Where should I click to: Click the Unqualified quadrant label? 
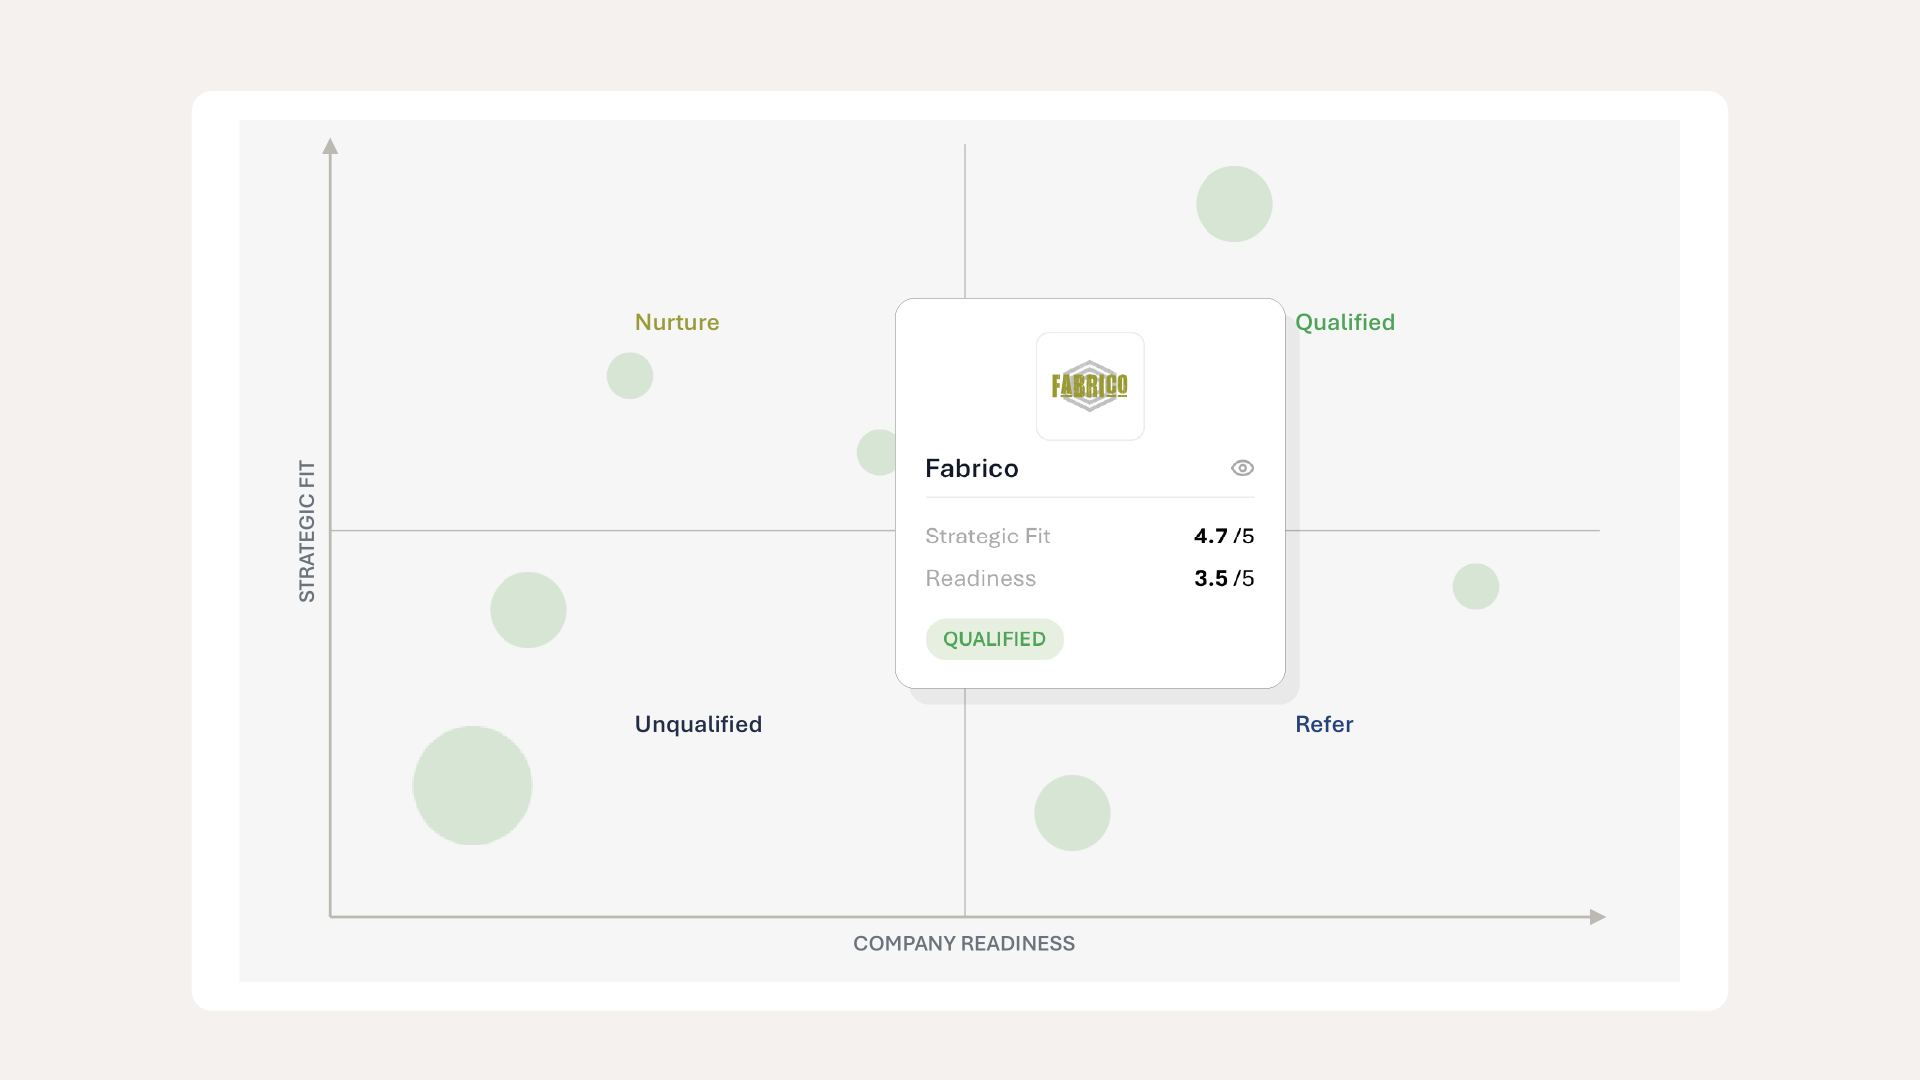click(x=697, y=724)
